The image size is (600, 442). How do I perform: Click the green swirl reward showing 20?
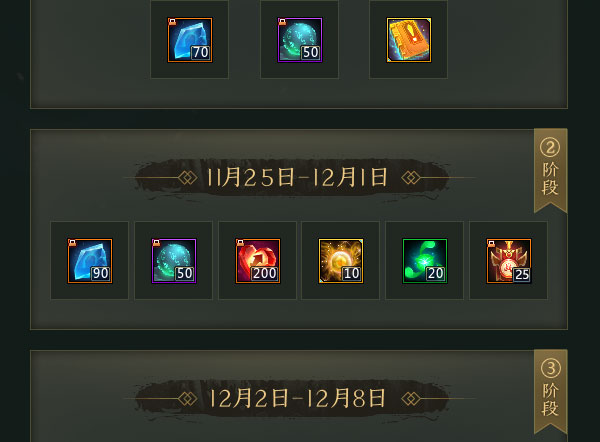(x=425, y=261)
